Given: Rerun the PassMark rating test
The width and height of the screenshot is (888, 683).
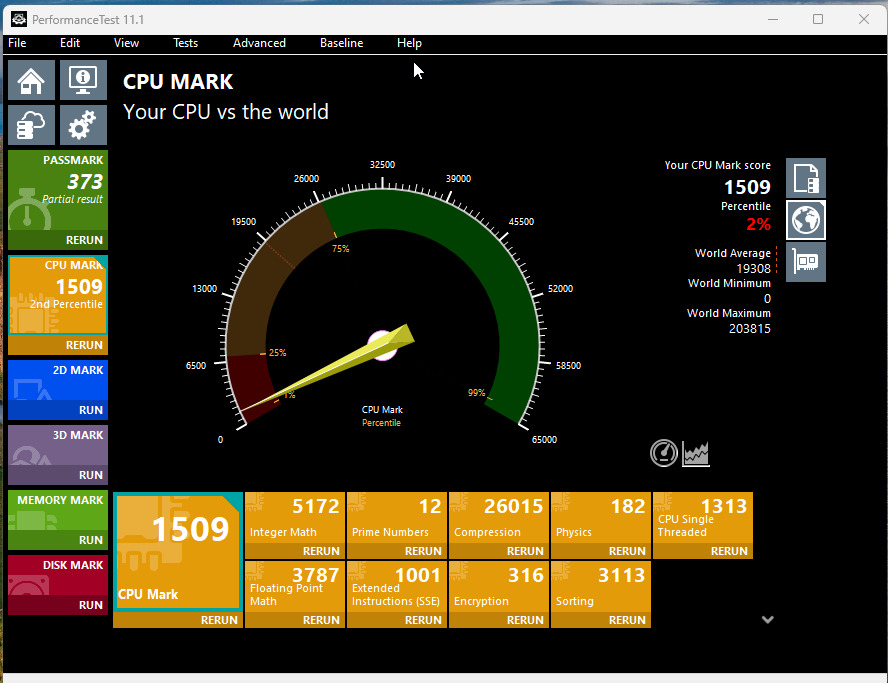Looking at the screenshot, I should (x=58, y=240).
